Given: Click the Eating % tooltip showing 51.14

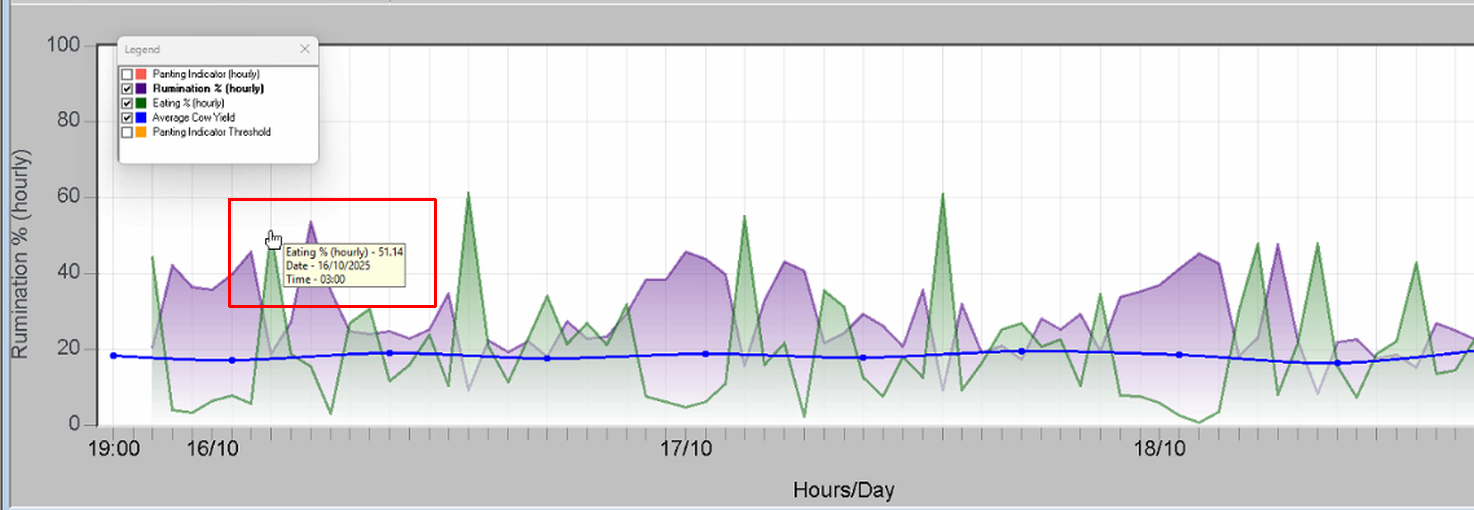Looking at the screenshot, I should point(344,265).
